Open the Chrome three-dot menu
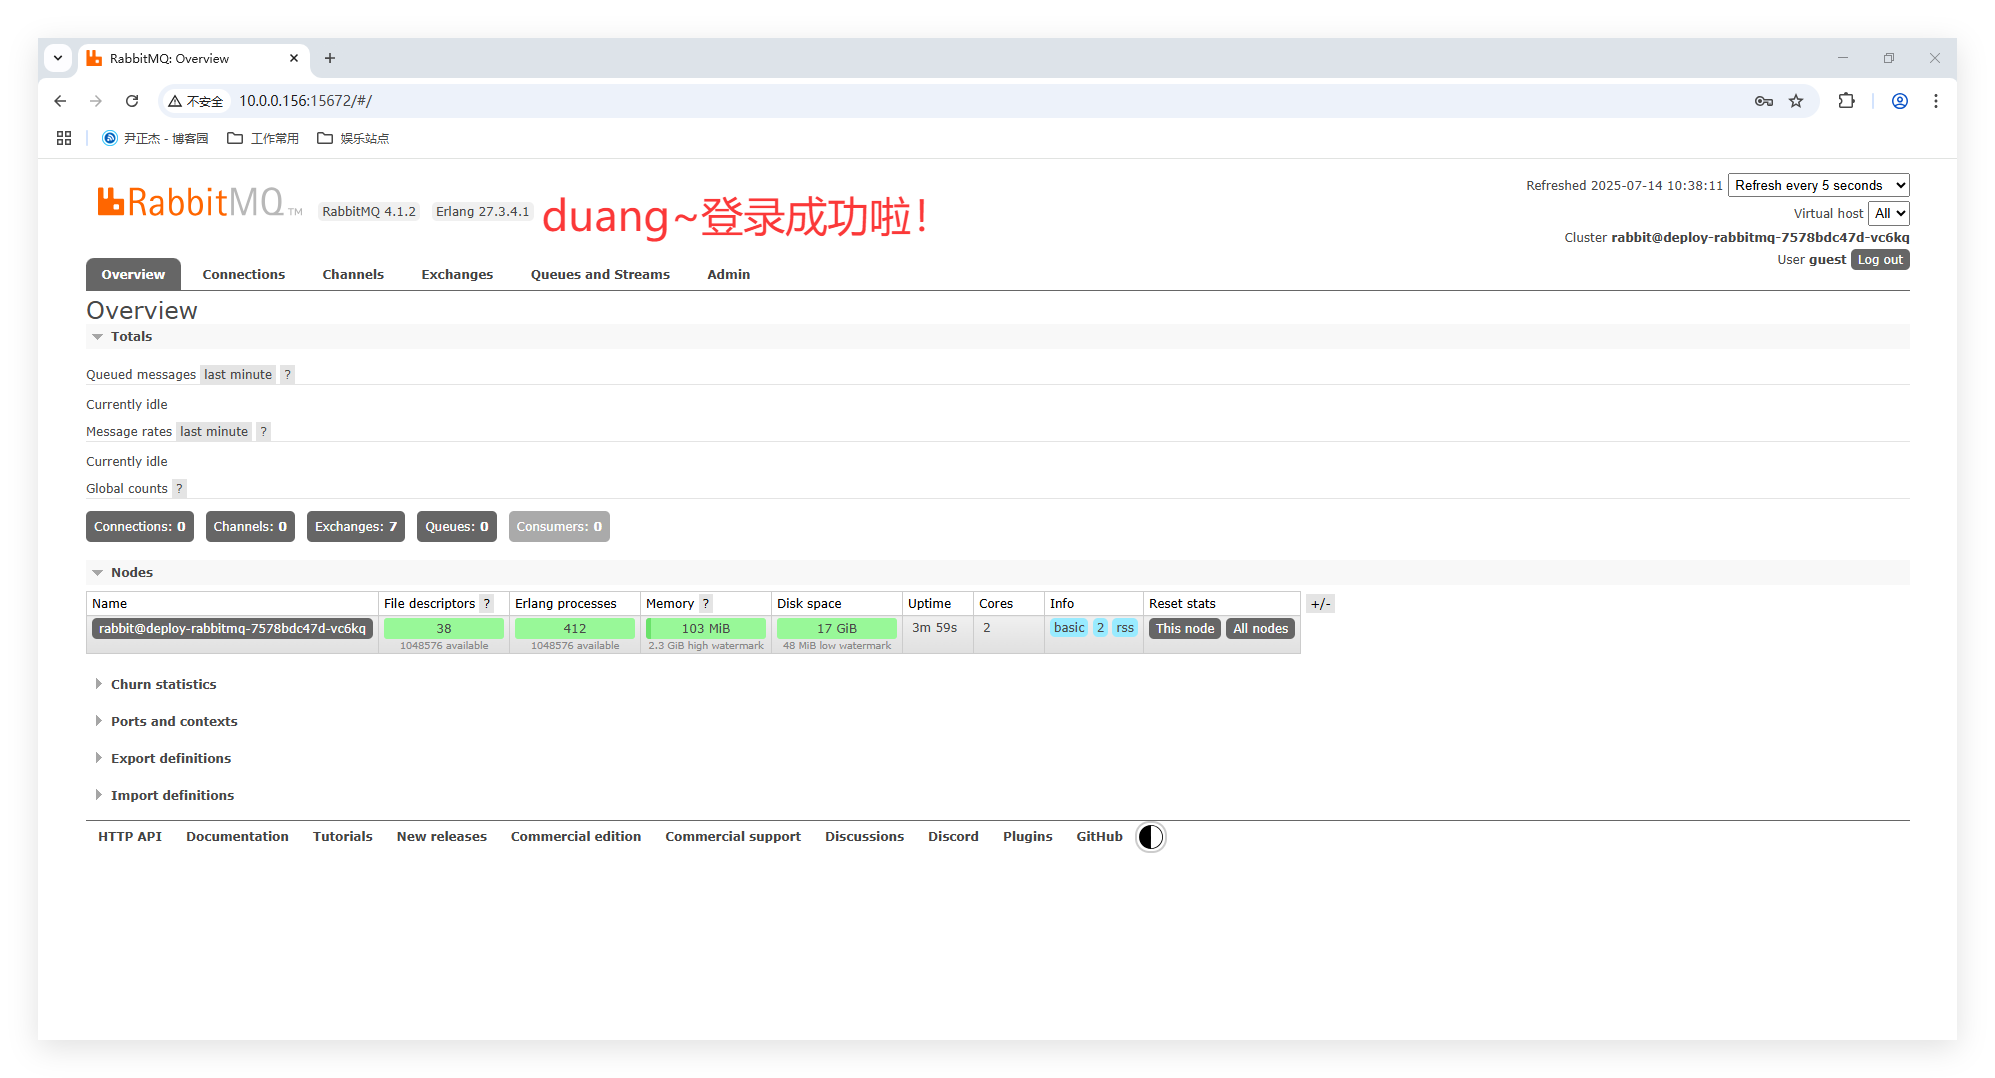 (1936, 101)
